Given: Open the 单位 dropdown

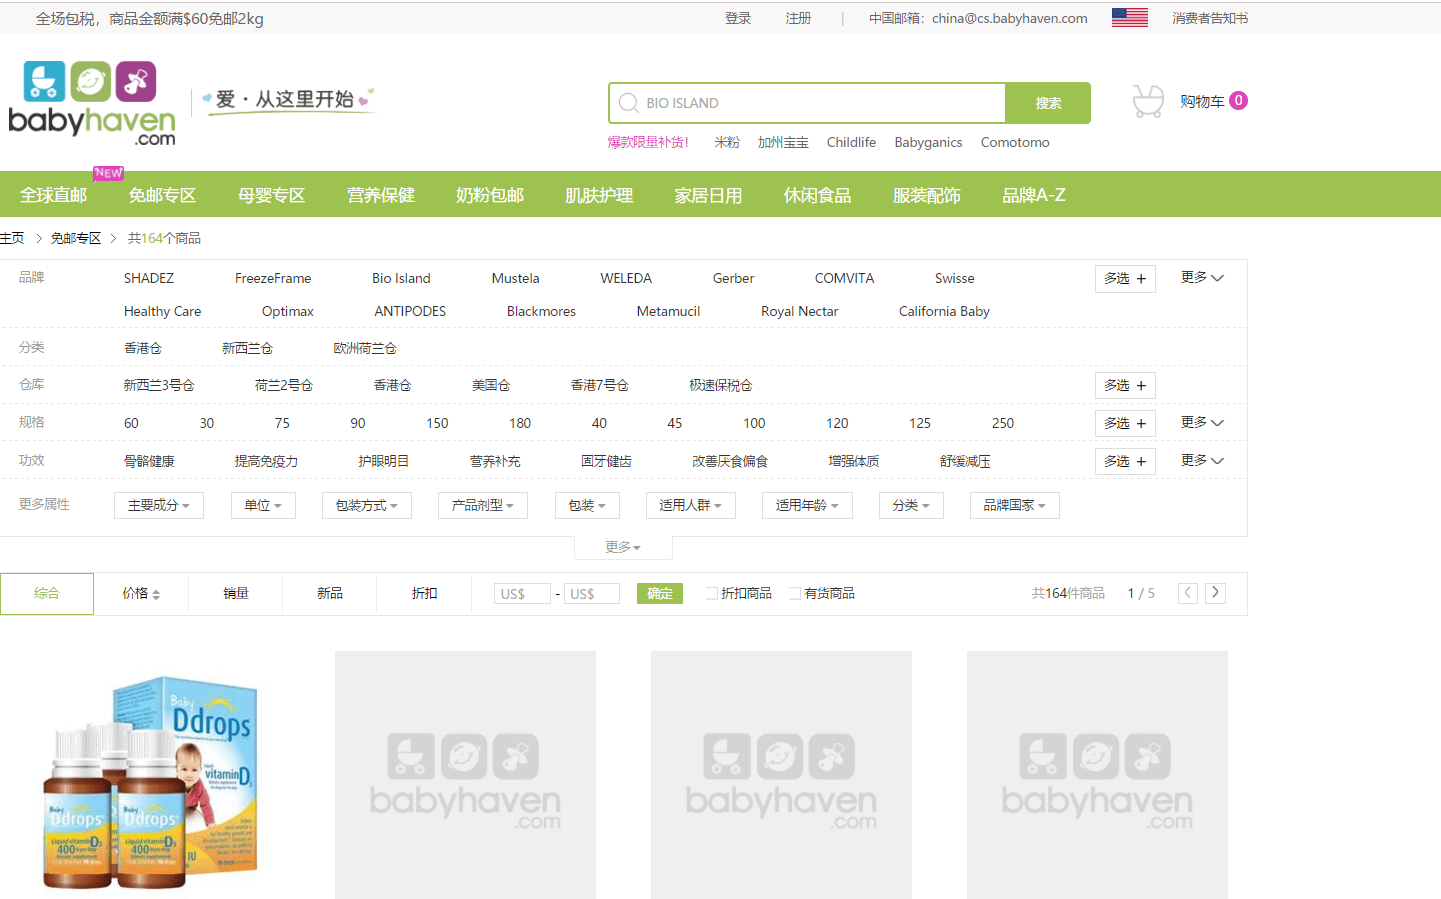Looking at the screenshot, I should point(263,505).
